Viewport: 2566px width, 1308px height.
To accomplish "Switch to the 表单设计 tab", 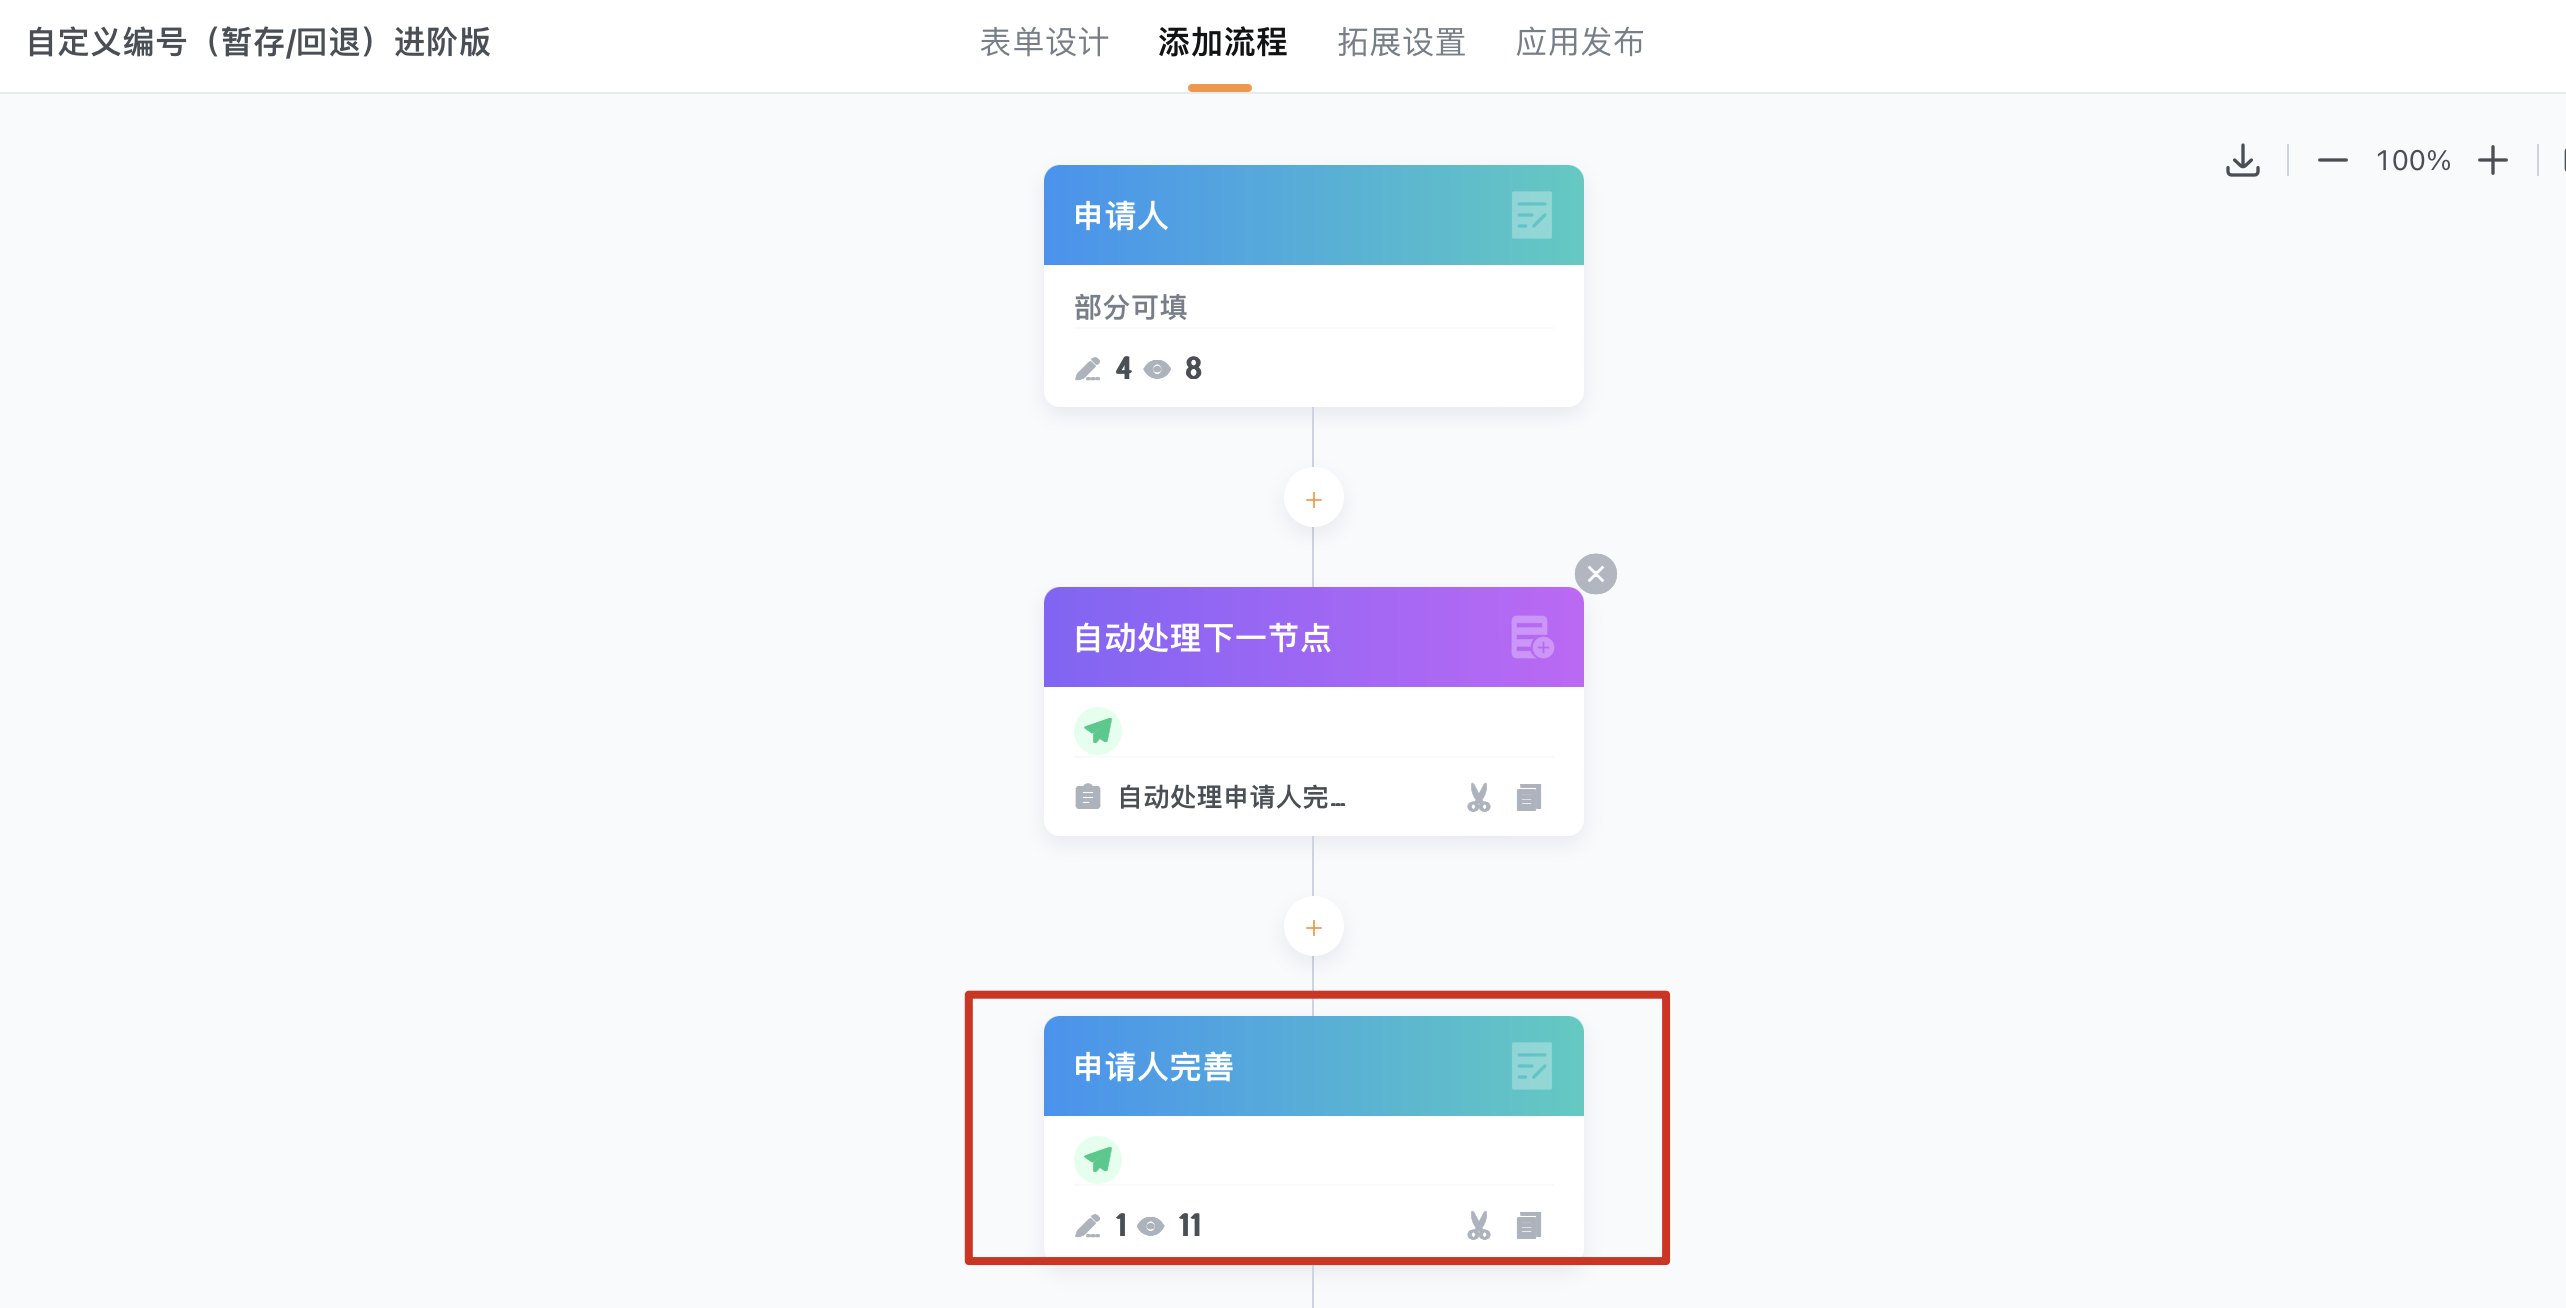I will tap(1044, 42).
